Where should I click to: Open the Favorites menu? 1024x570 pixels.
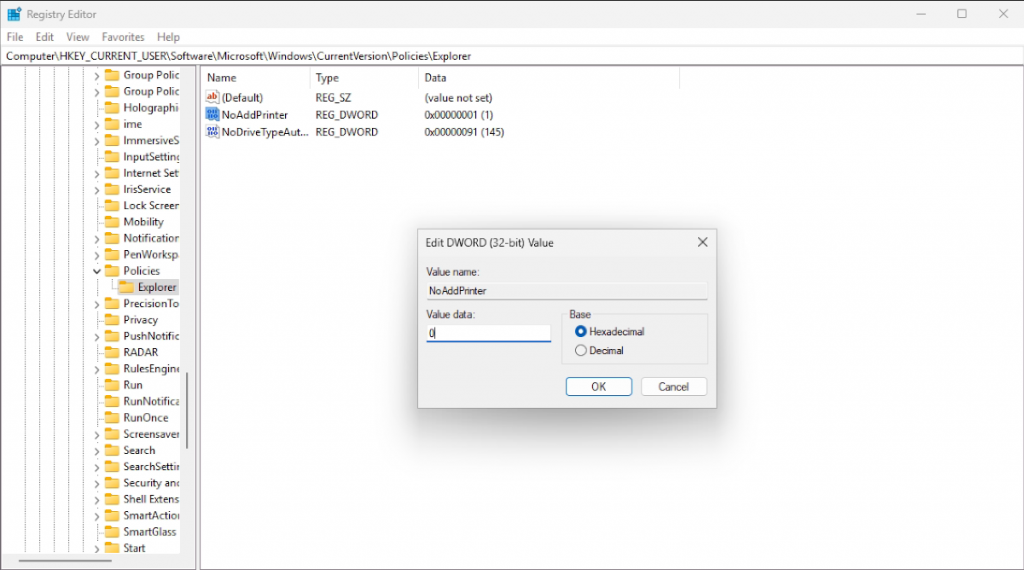[x=123, y=37]
